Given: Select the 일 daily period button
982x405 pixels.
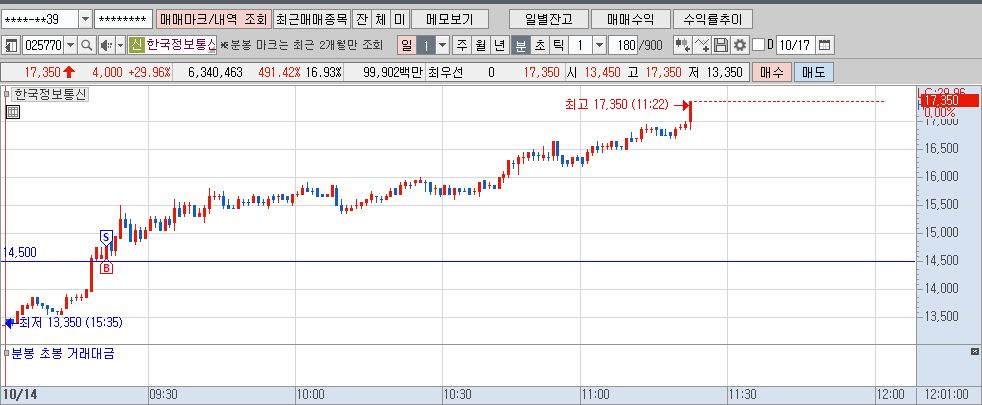Looking at the screenshot, I should pyautogui.click(x=406, y=45).
